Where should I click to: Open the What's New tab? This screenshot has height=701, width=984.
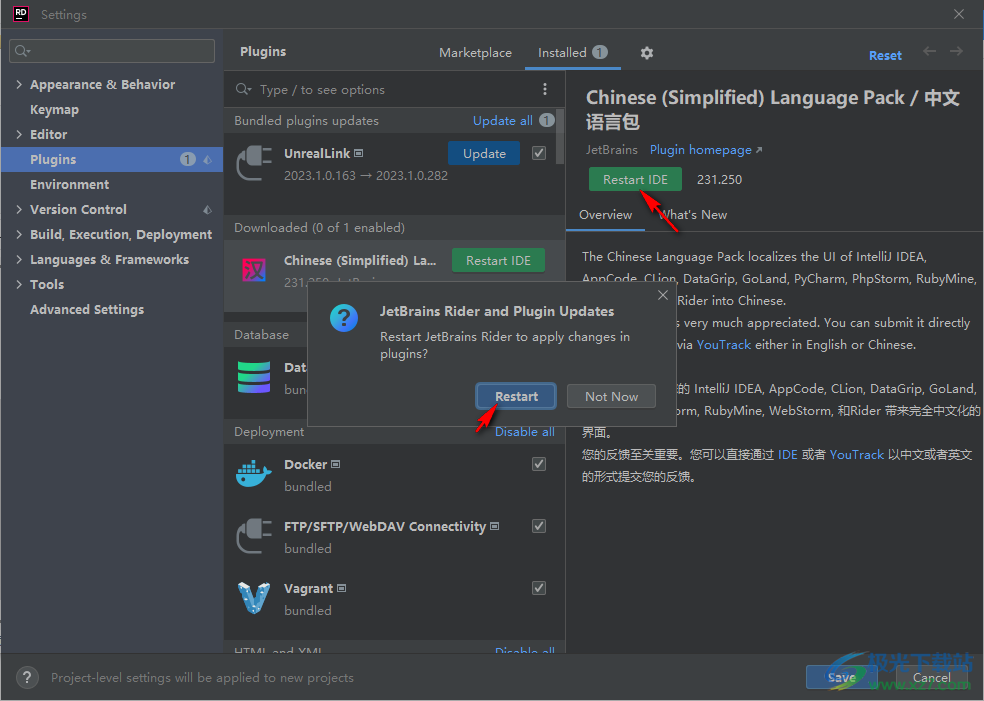pos(693,215)
